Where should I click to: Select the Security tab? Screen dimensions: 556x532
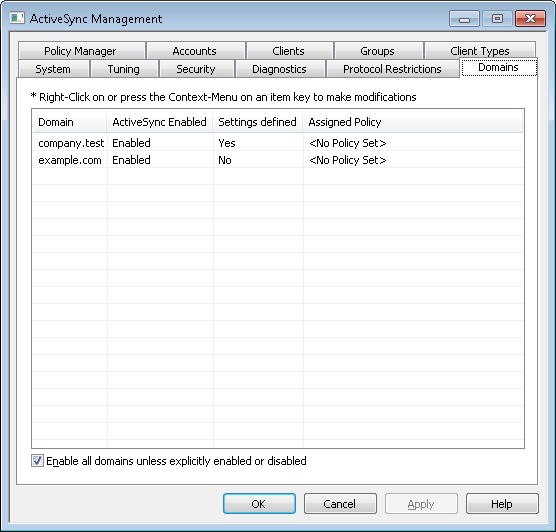[196, 68]
